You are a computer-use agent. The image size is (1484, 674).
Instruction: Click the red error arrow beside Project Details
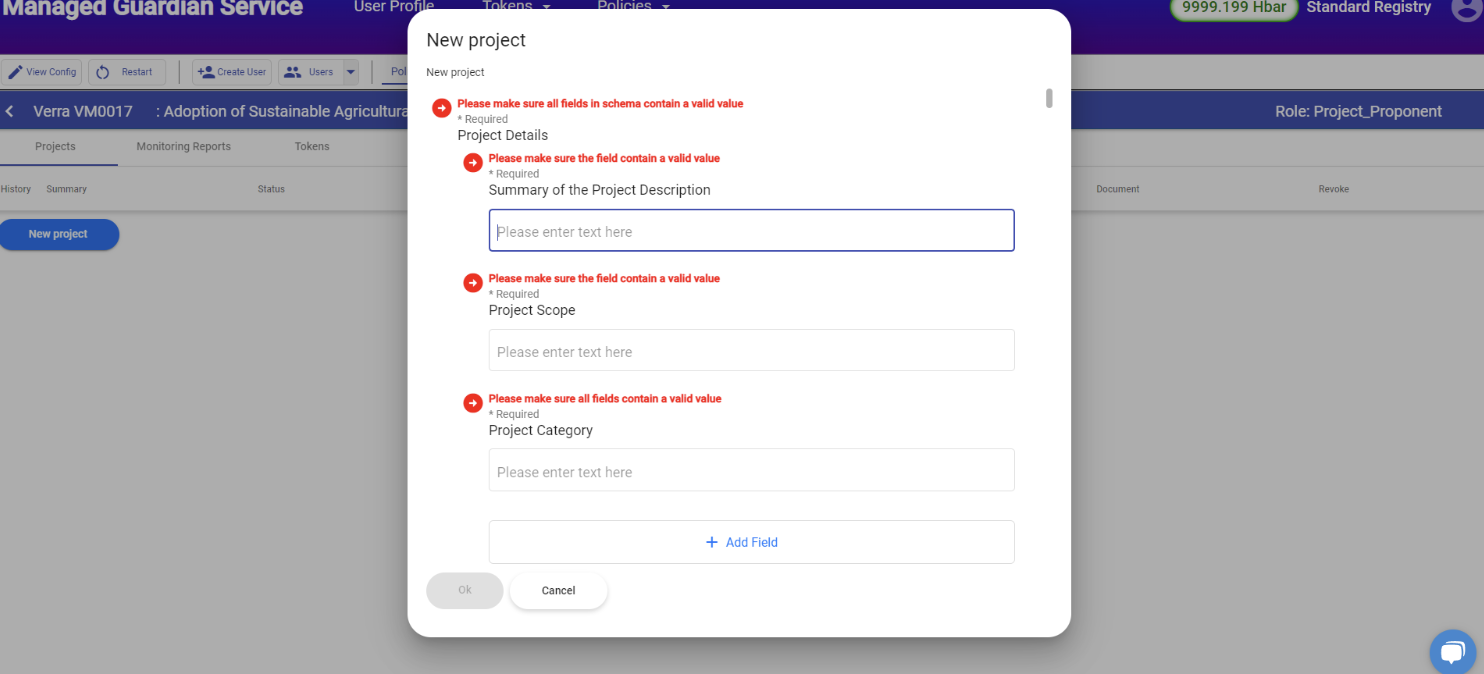tap(442, 108)
